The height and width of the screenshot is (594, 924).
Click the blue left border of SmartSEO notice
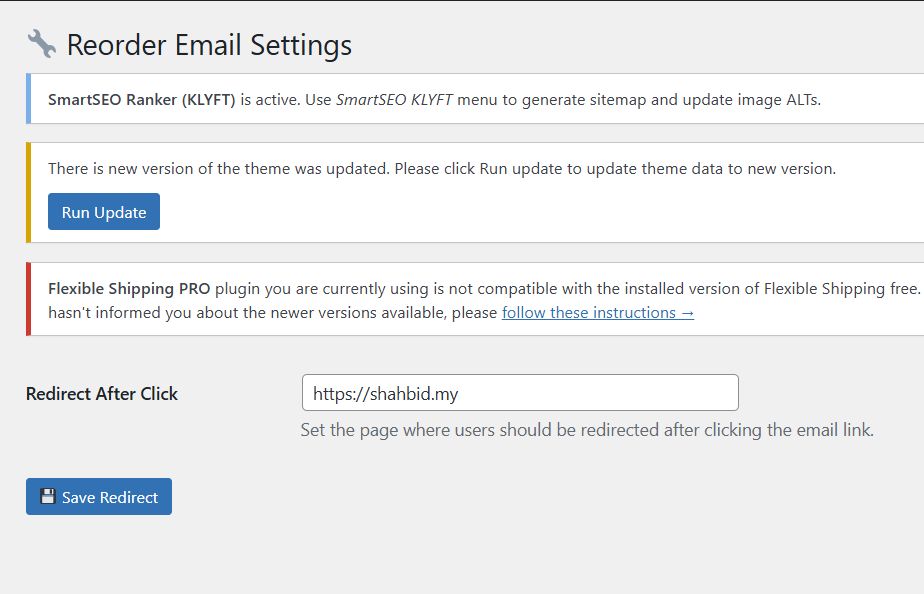tap(28, 99)
